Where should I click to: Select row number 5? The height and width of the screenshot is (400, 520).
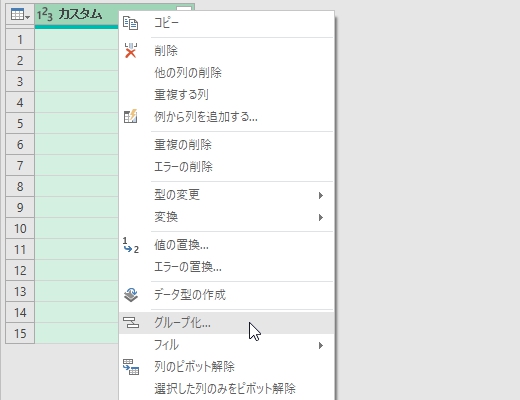pyautogui.click(x=20, y=124)
